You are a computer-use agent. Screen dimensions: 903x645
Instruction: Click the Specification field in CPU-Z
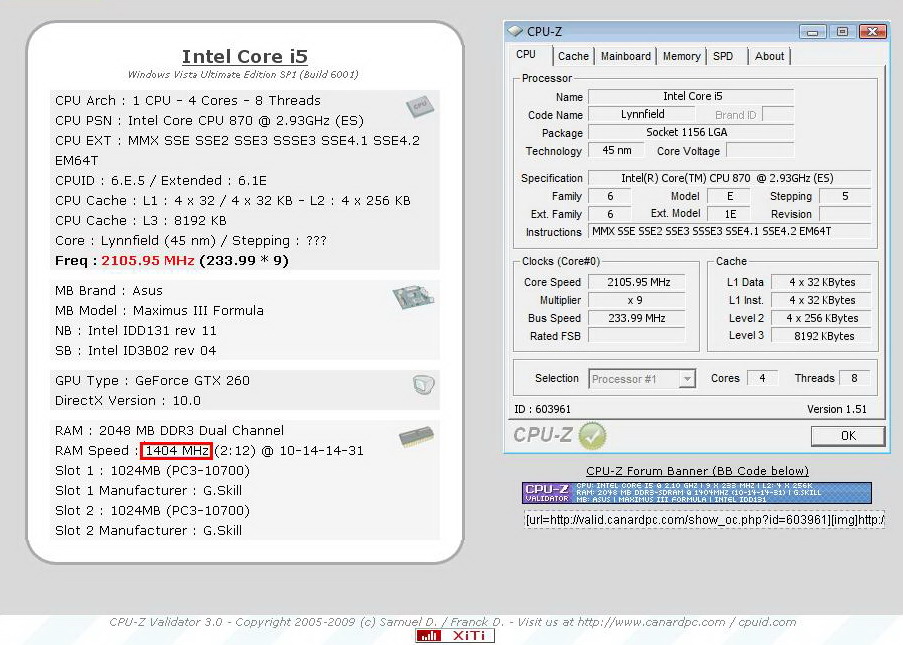[729, 178]
